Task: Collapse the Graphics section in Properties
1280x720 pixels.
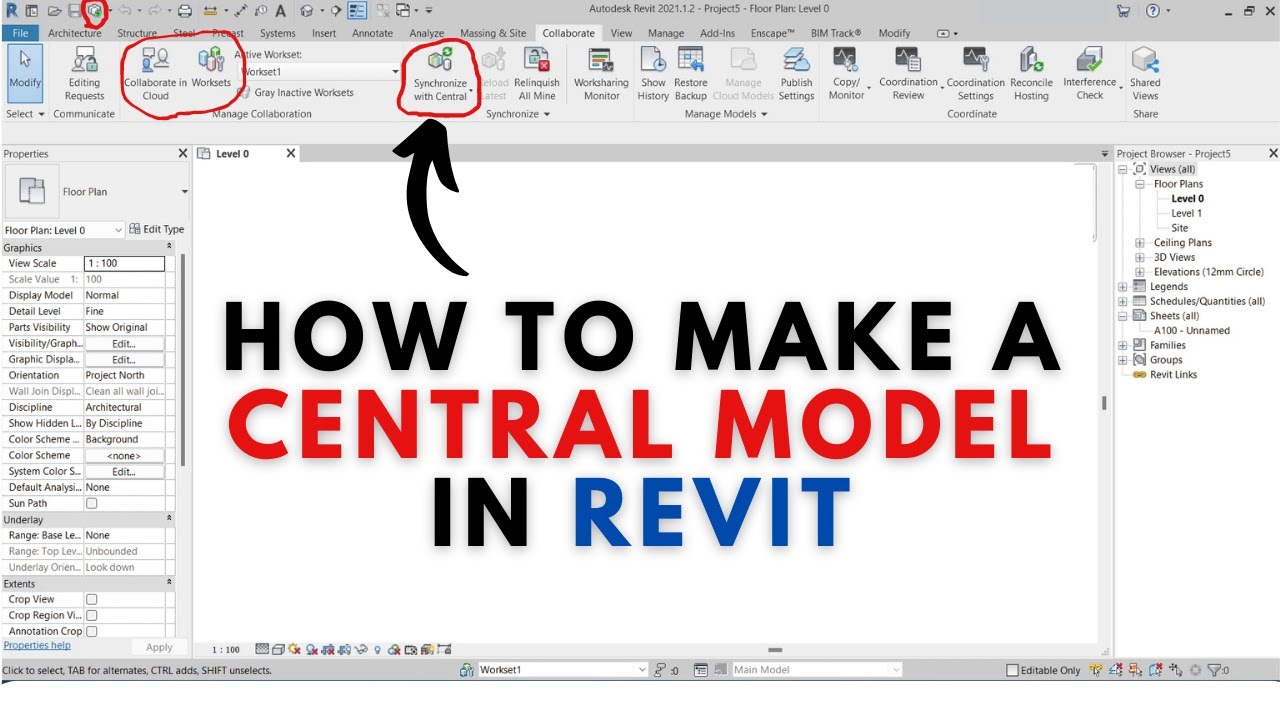Action: point(168,247)
